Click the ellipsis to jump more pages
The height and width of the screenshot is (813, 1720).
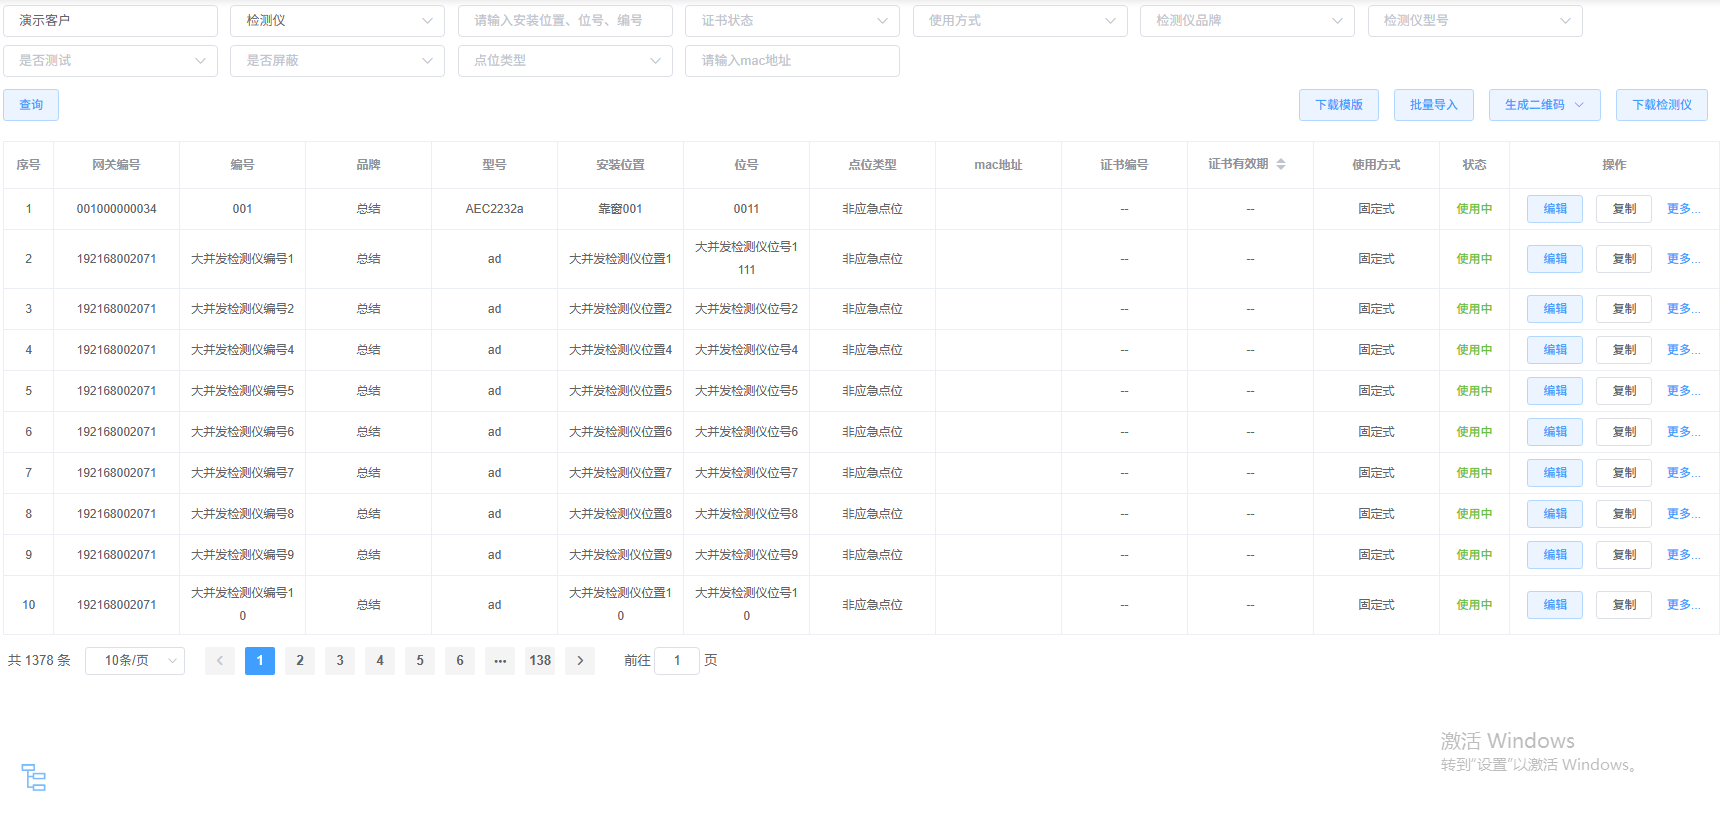click(500, 660)
